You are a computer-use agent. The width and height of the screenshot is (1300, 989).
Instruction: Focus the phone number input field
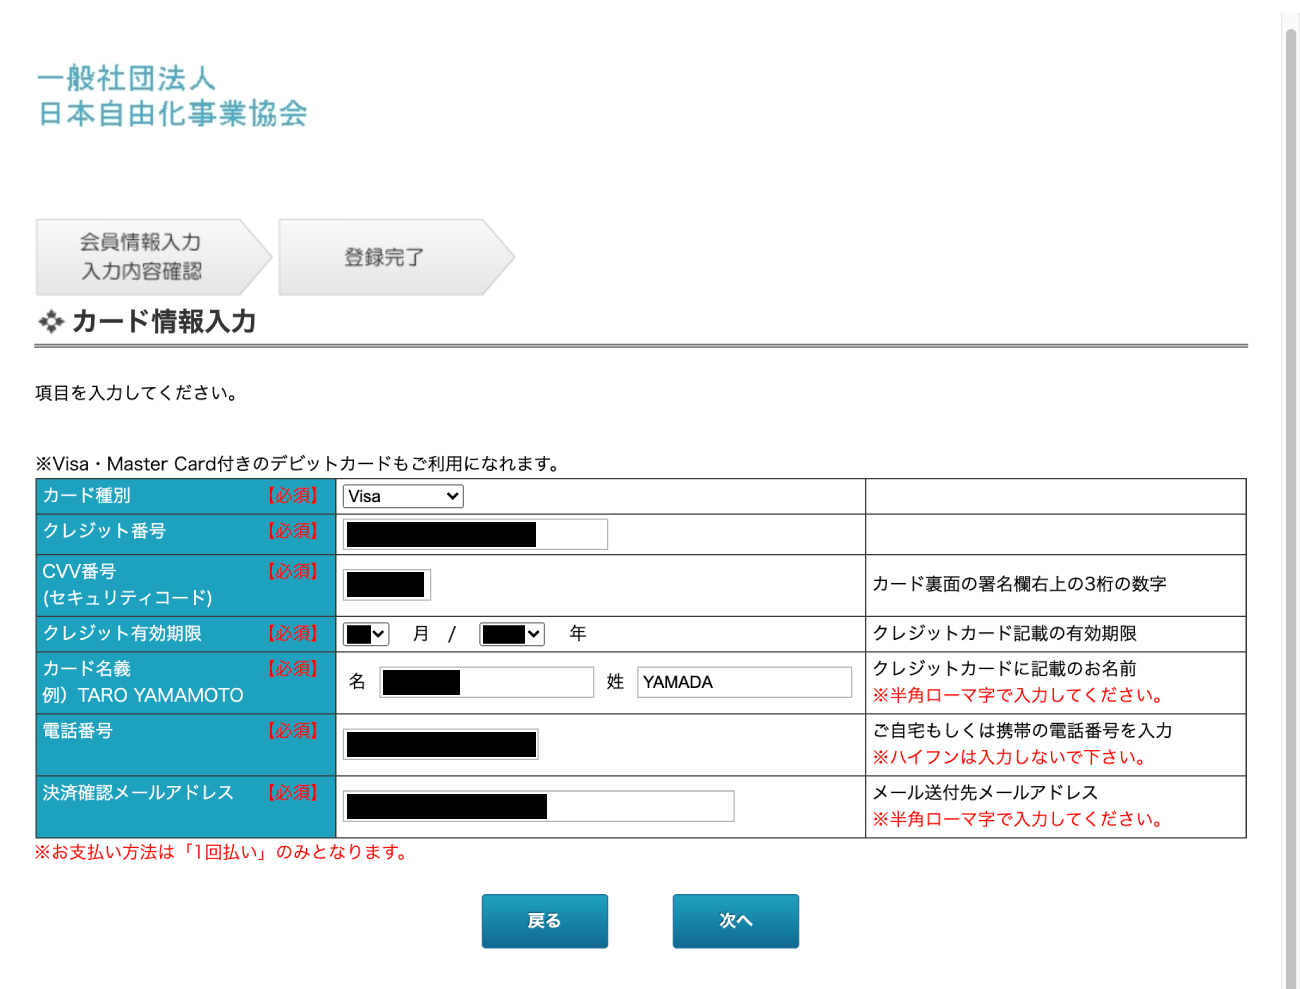pos(441,744)
